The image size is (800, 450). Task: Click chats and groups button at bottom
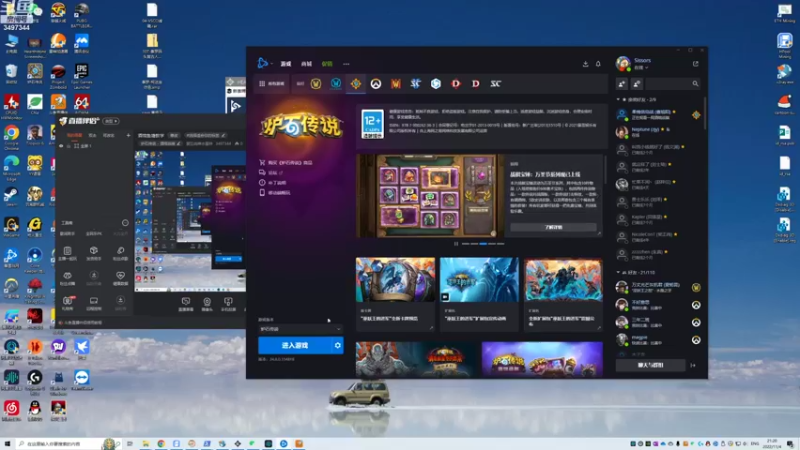click(x=650, y=365)
